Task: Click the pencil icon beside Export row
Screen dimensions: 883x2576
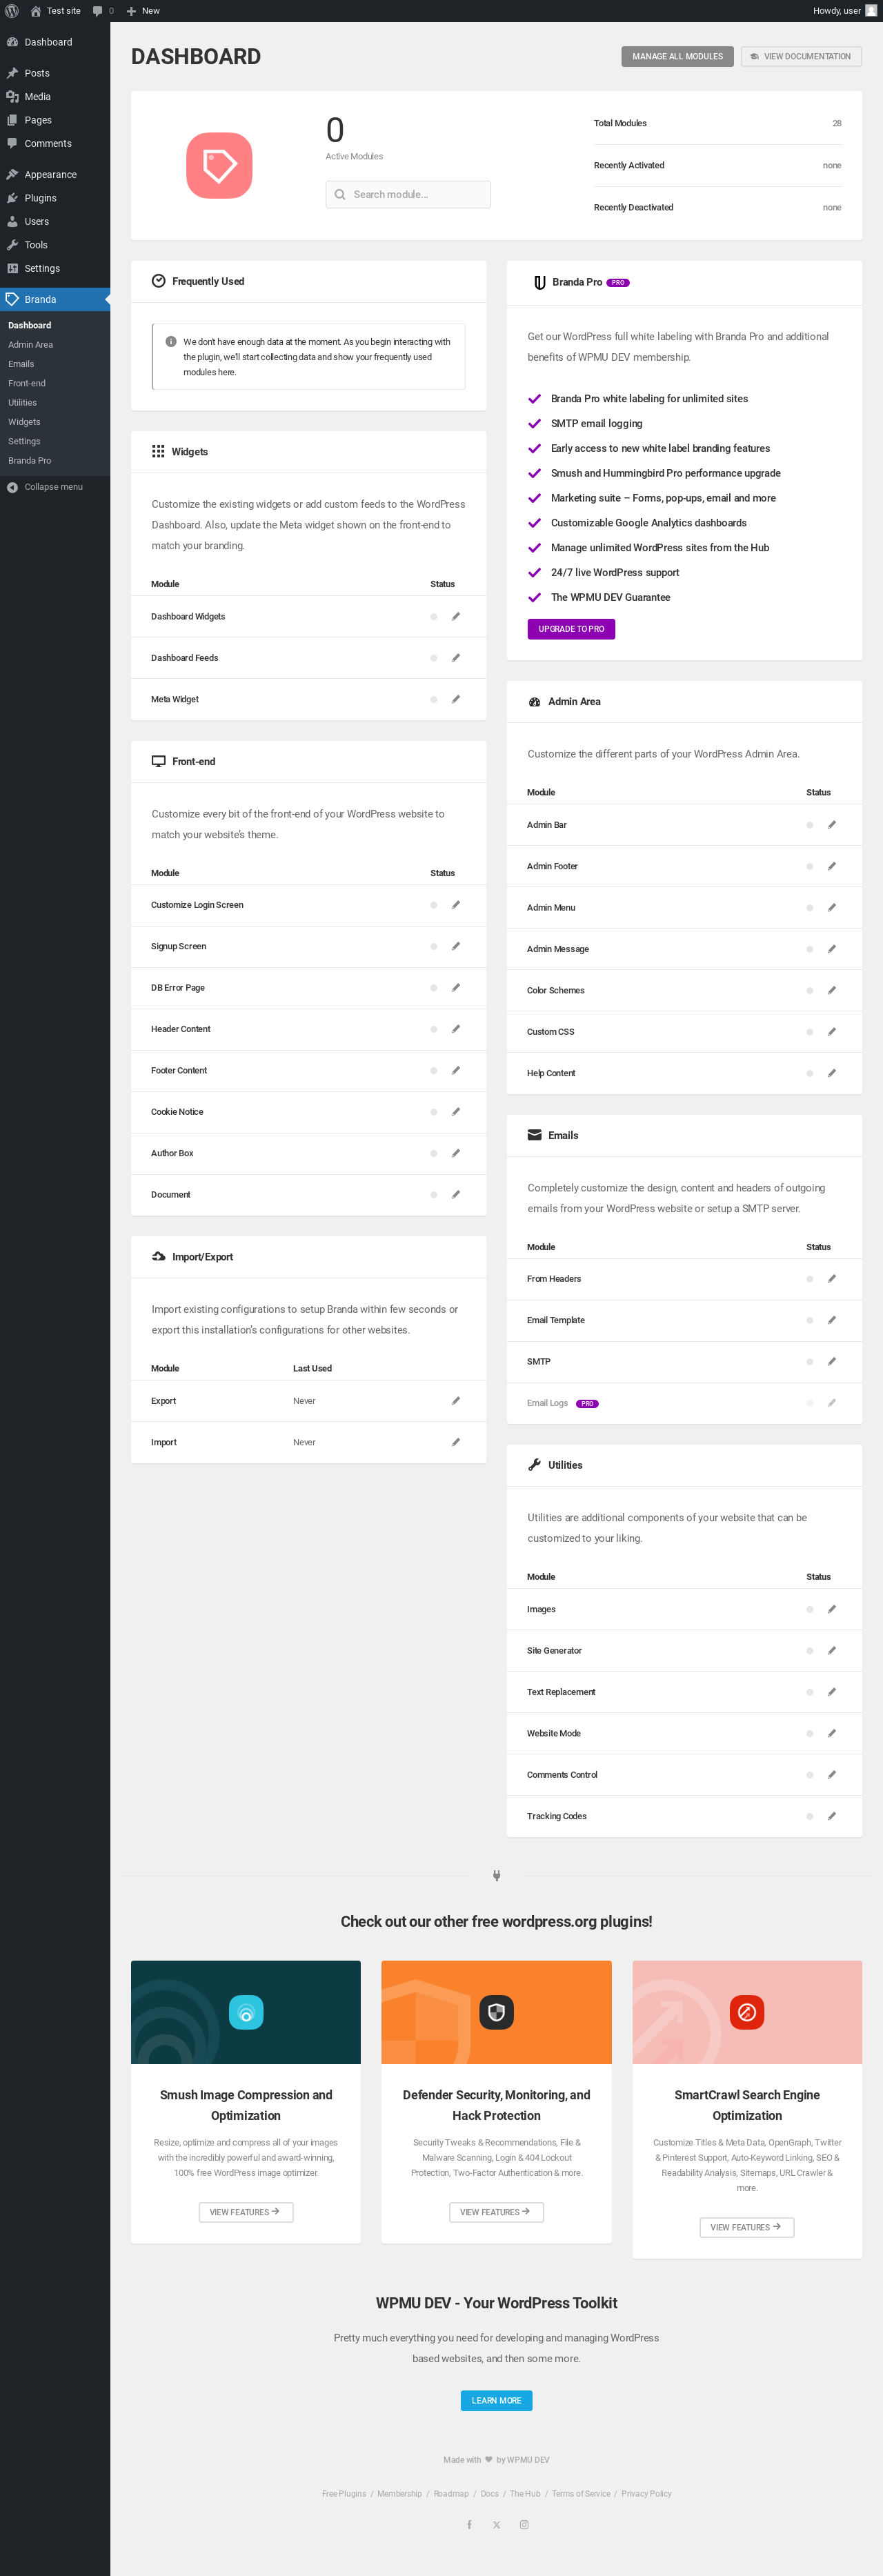Action: 456,1401
